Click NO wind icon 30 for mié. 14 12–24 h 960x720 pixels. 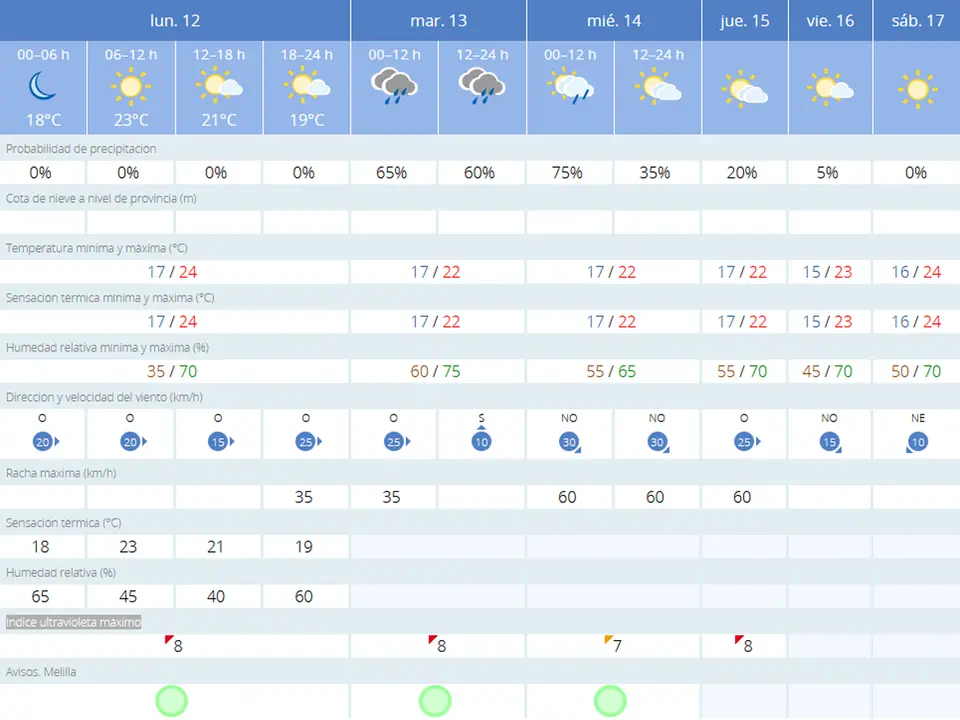coord(658,442)
